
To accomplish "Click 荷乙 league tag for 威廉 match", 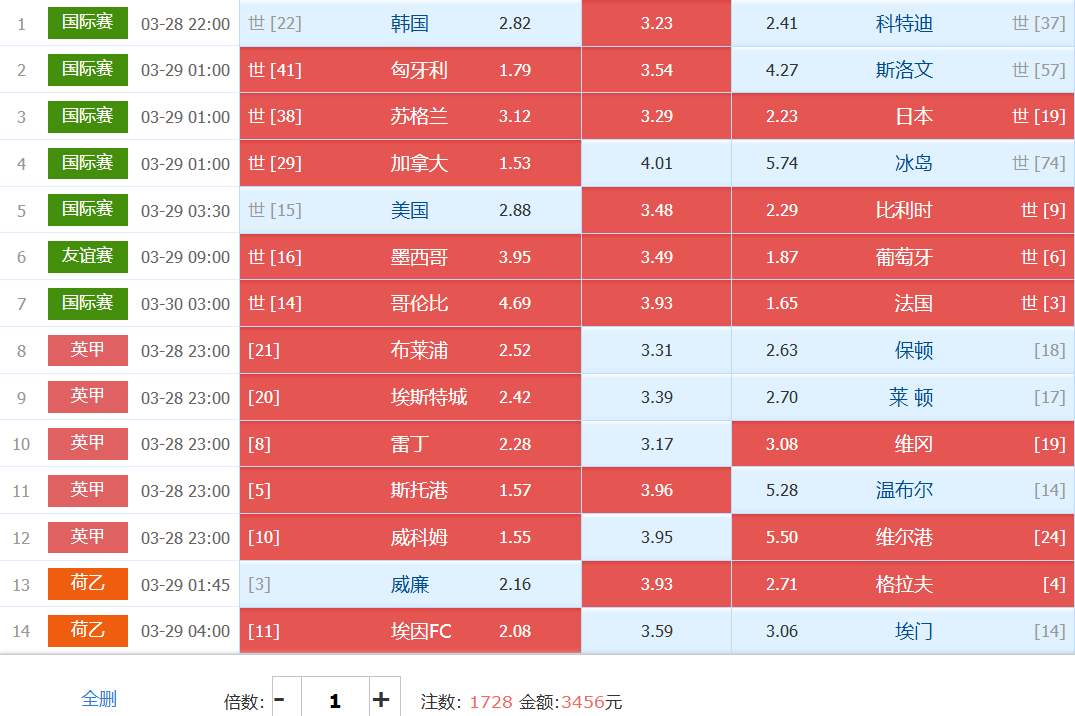I will [x=88, y=584].
